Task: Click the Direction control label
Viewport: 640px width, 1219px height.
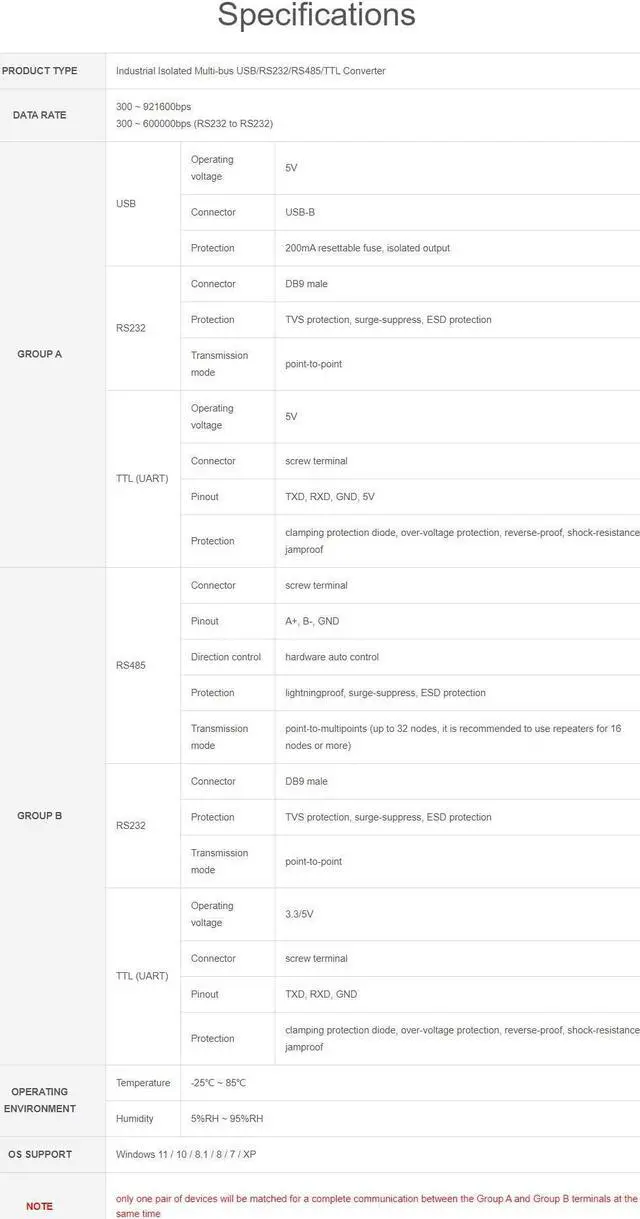Action: [226, 657]
